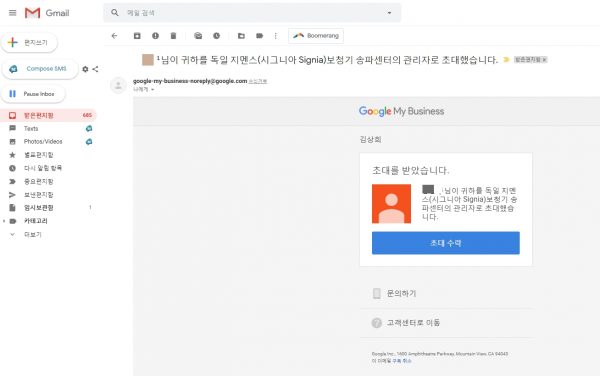Click Compose SMS button
Image resolution: width=600 pixels, height=376 pixels.
pyautogui.click(x=40, y=69)
